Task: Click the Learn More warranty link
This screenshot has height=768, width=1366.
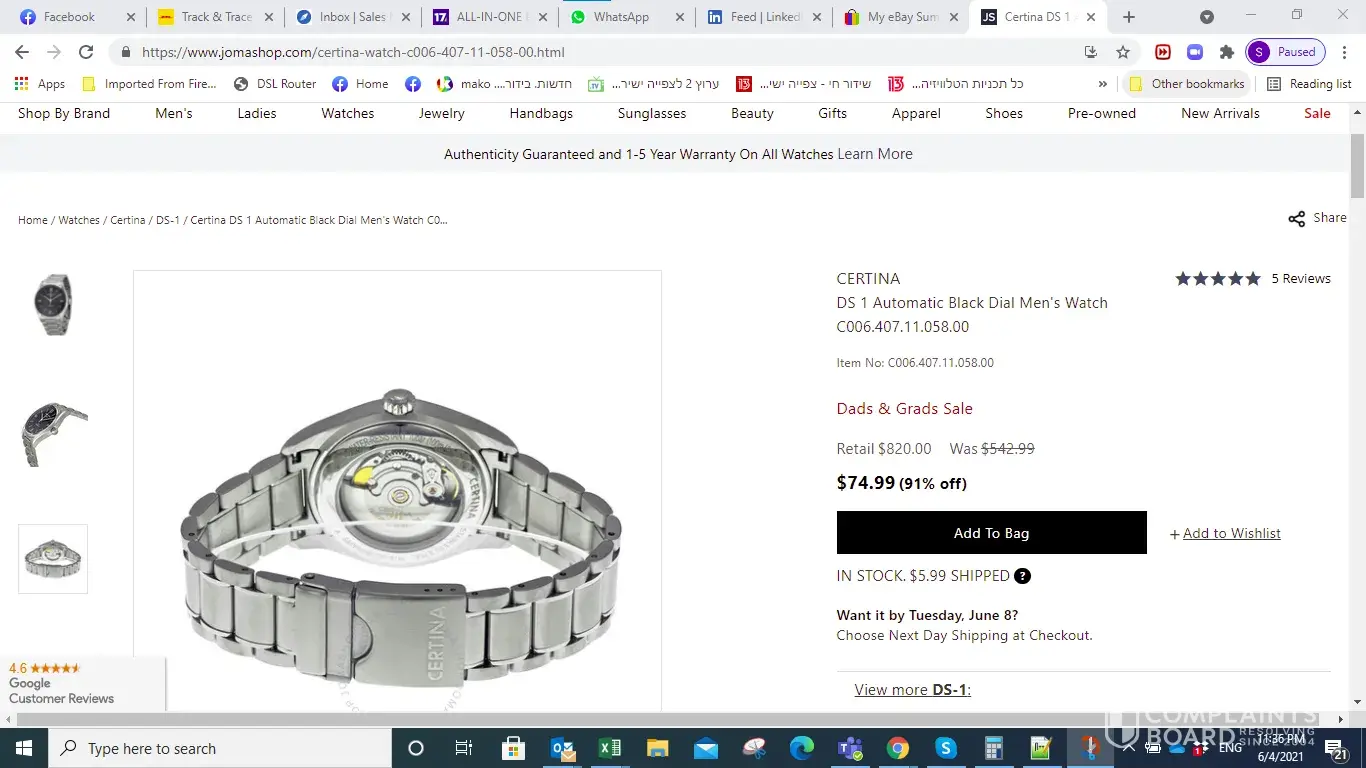Action: (875, 154)
